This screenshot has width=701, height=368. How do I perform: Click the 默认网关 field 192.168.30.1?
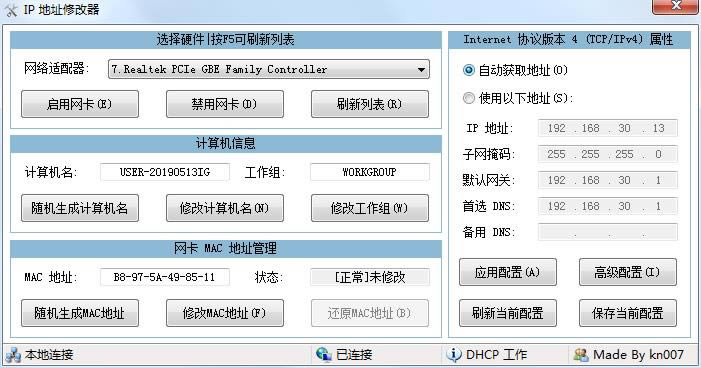[x=608, y=180]
